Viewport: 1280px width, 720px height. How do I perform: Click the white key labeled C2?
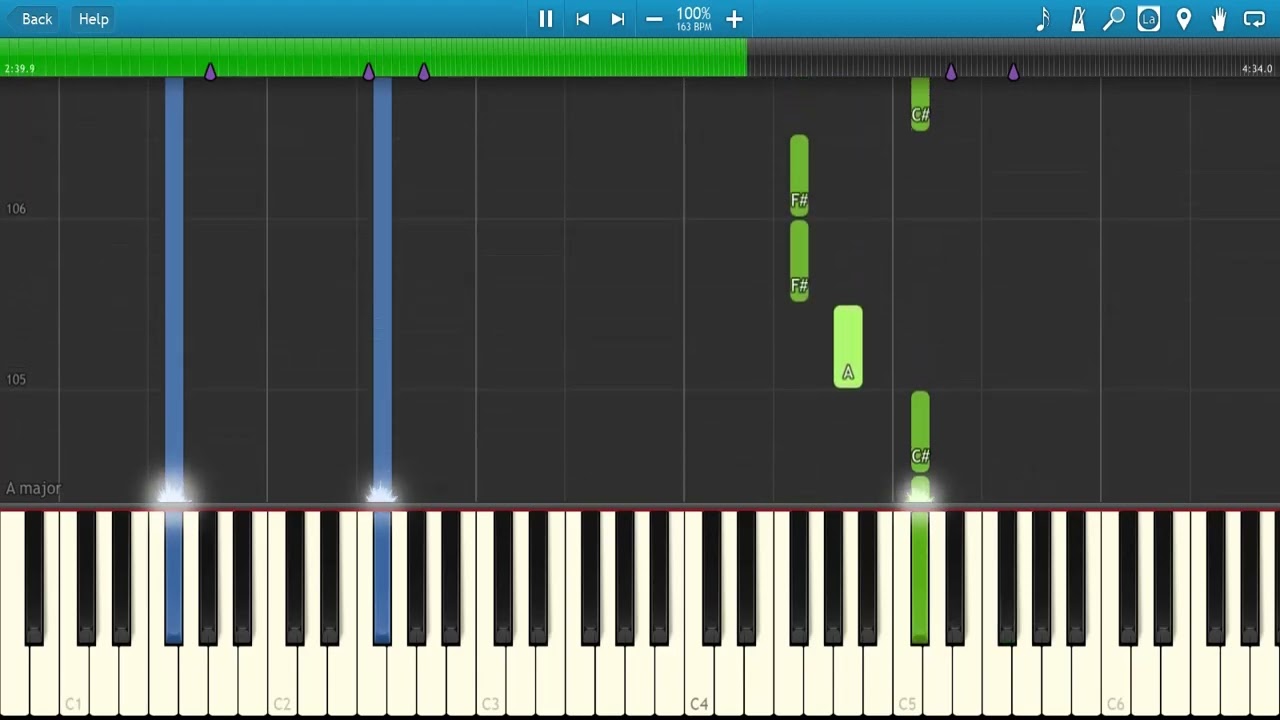282,680
